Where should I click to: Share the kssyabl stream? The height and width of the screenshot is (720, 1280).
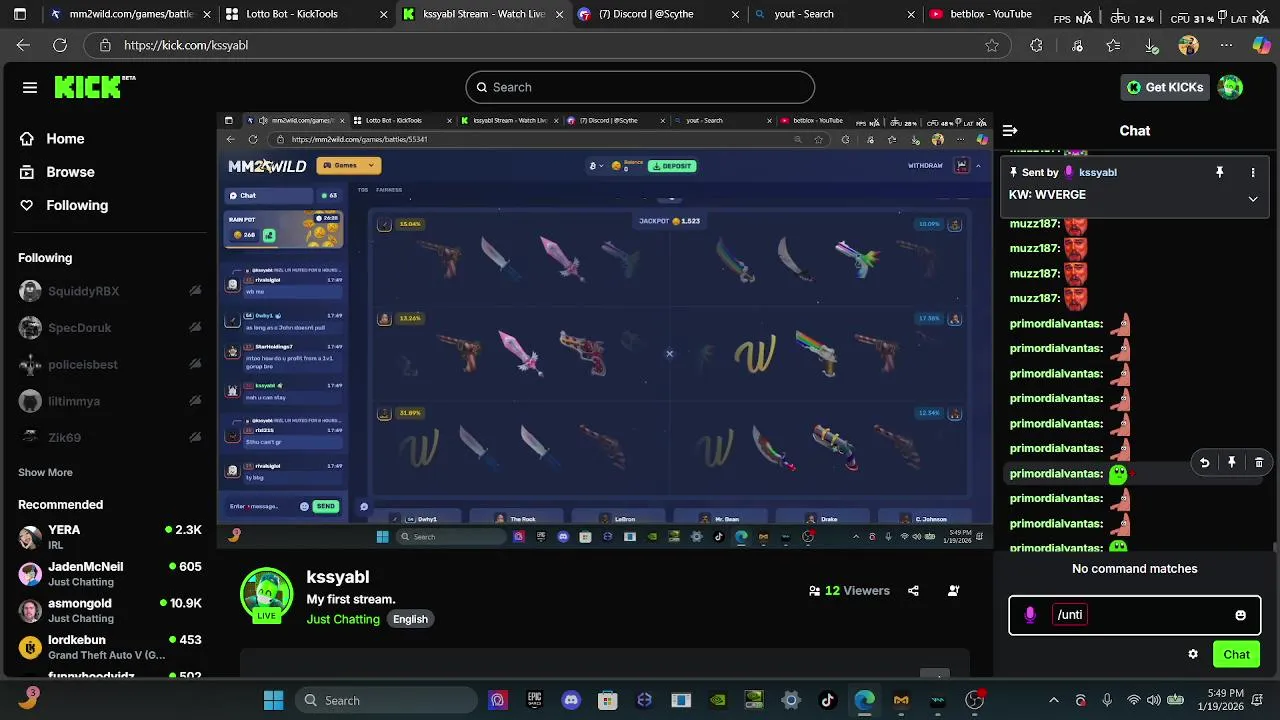click(913, 591)
